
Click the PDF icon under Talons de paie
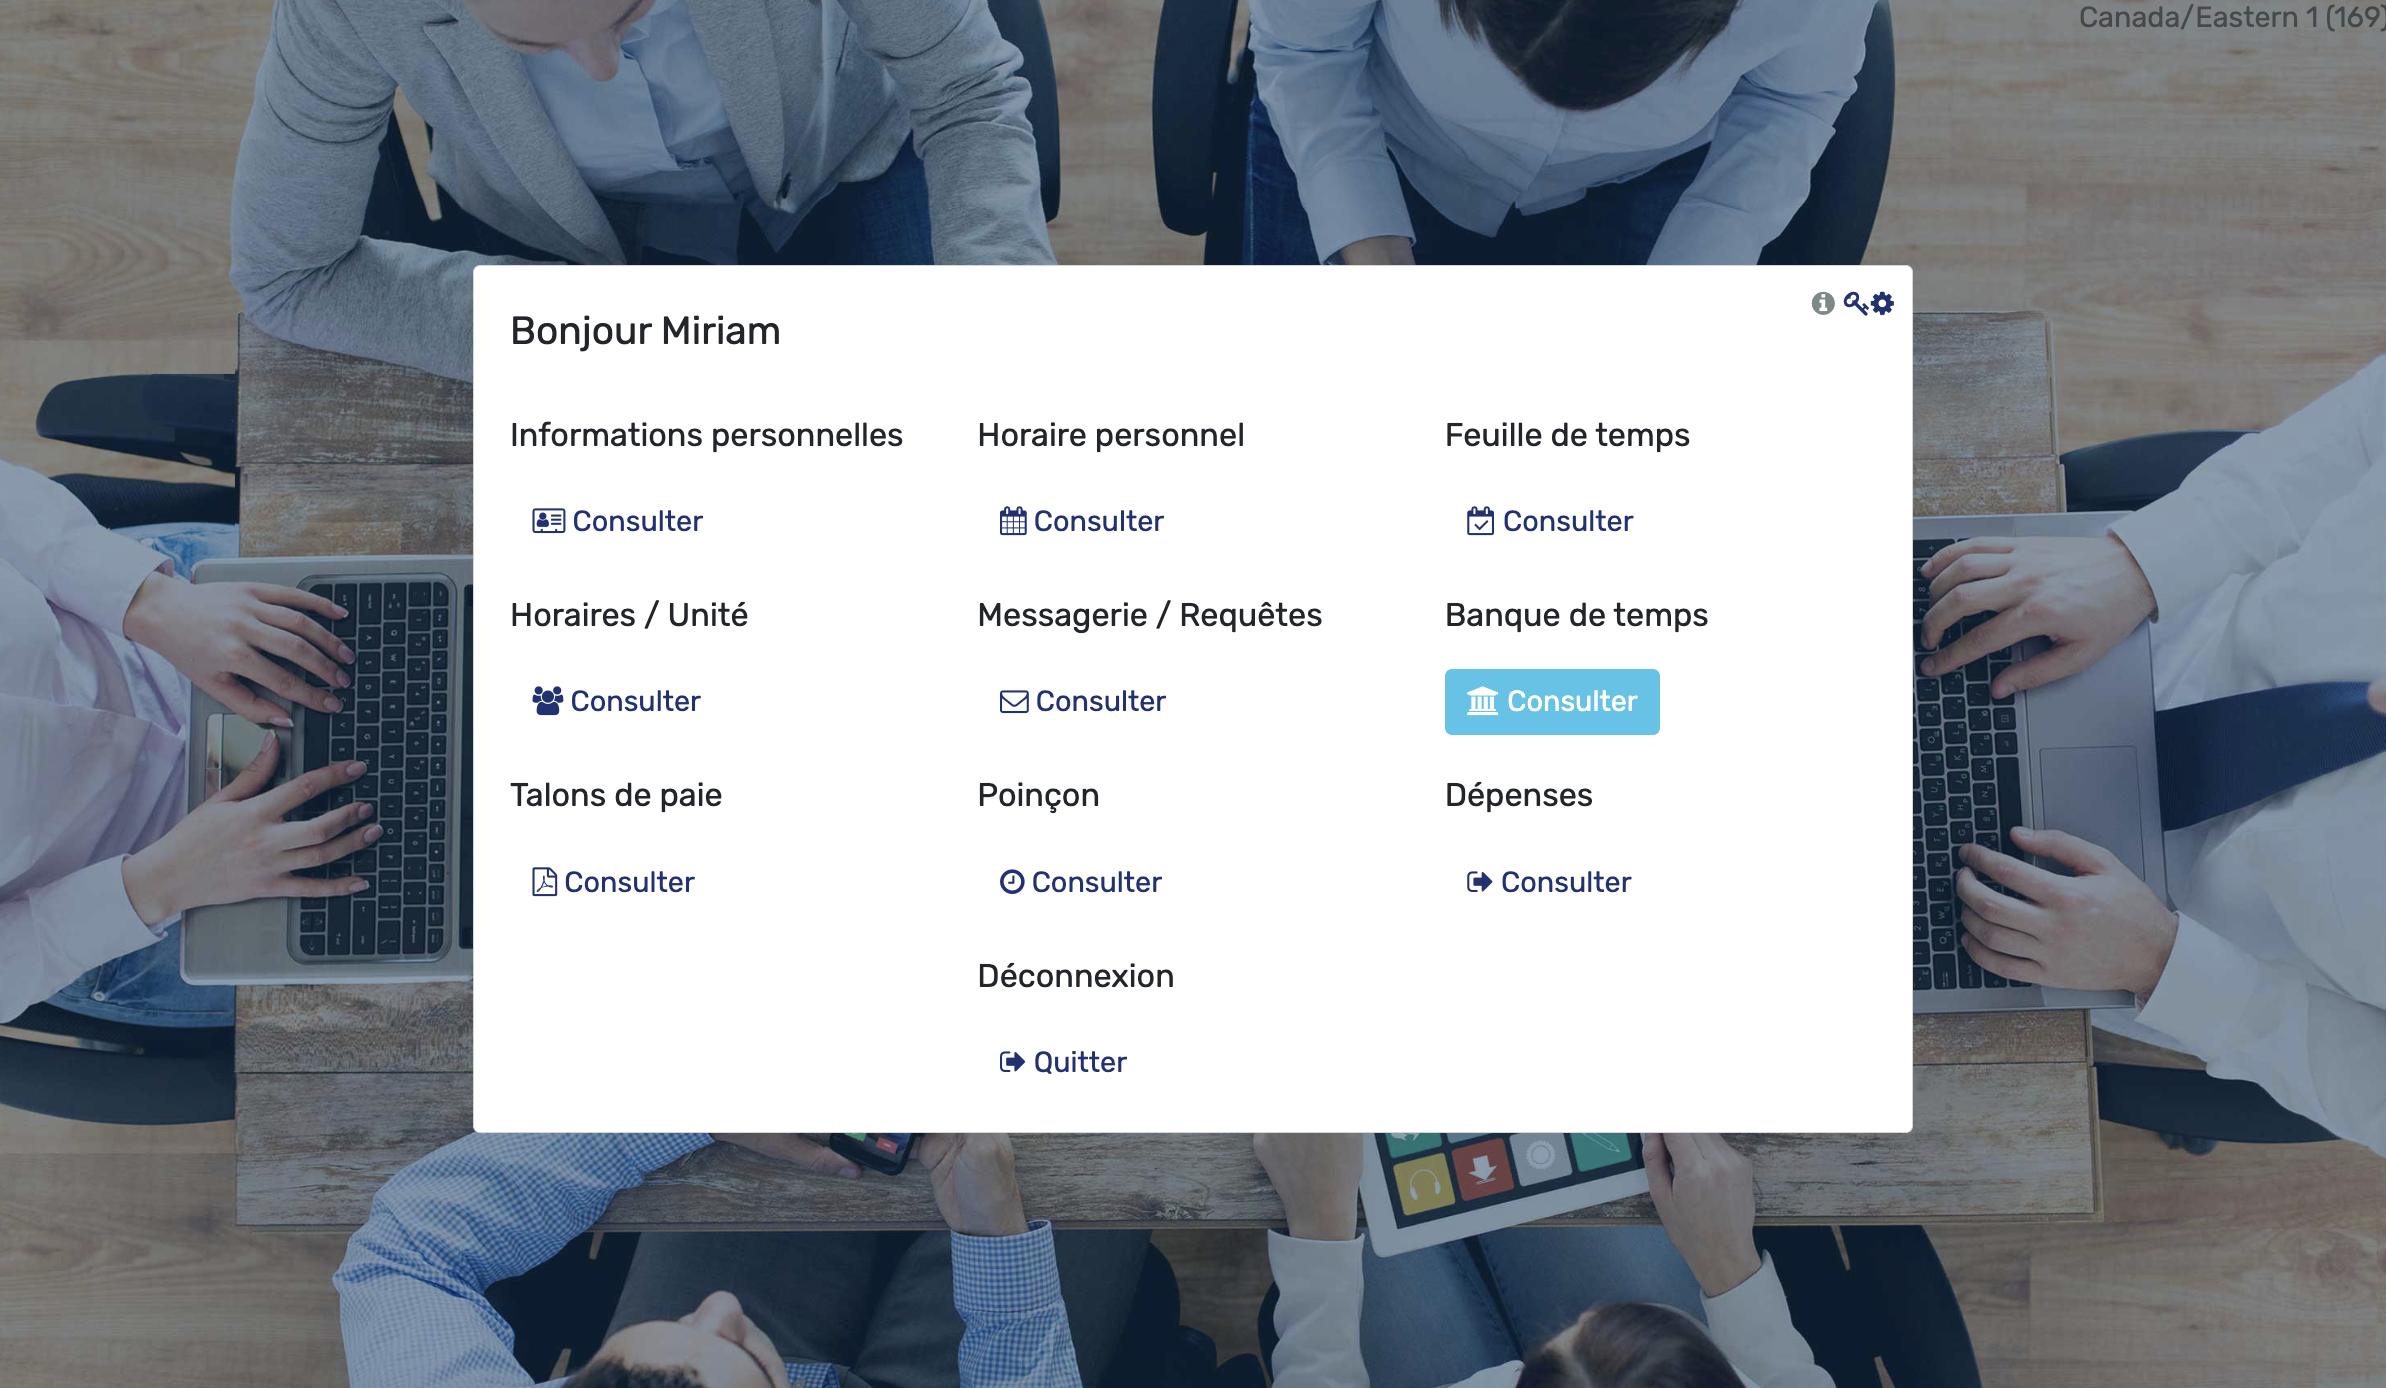click(544, 882)
